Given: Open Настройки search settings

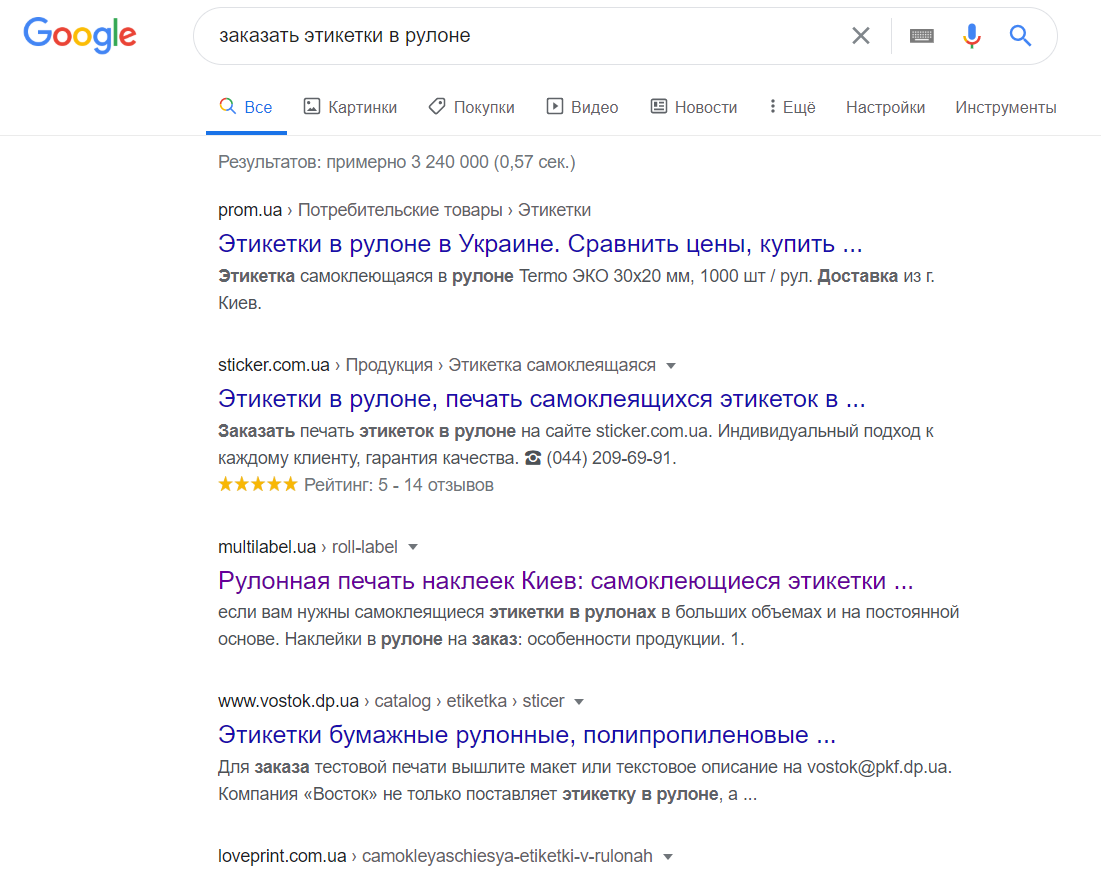Looking at the screenshot, I should click(x=885, y=107).
